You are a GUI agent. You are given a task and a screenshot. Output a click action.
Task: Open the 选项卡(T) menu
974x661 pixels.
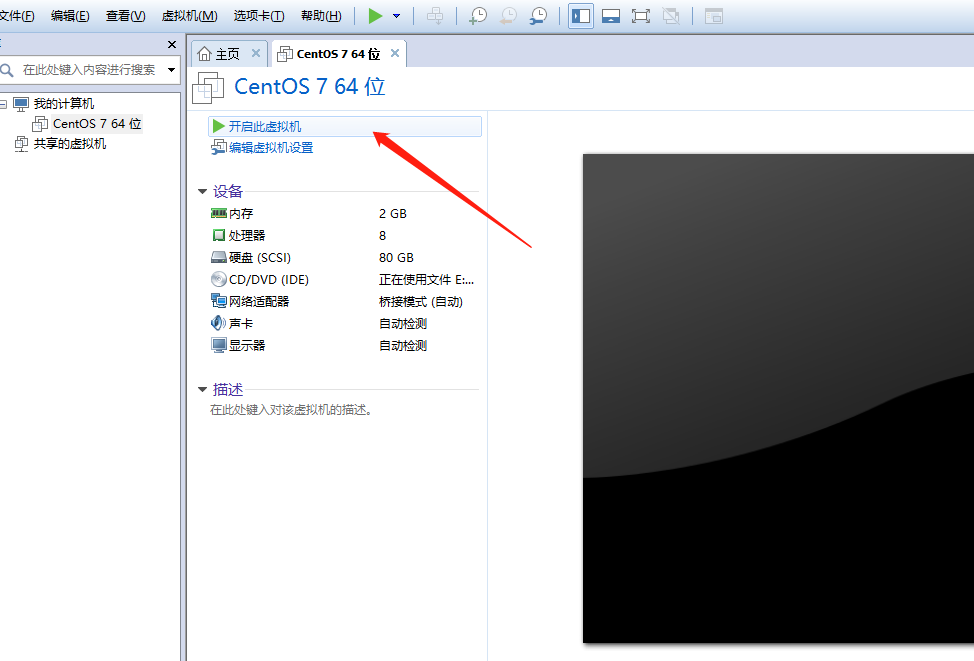point(259,16)
